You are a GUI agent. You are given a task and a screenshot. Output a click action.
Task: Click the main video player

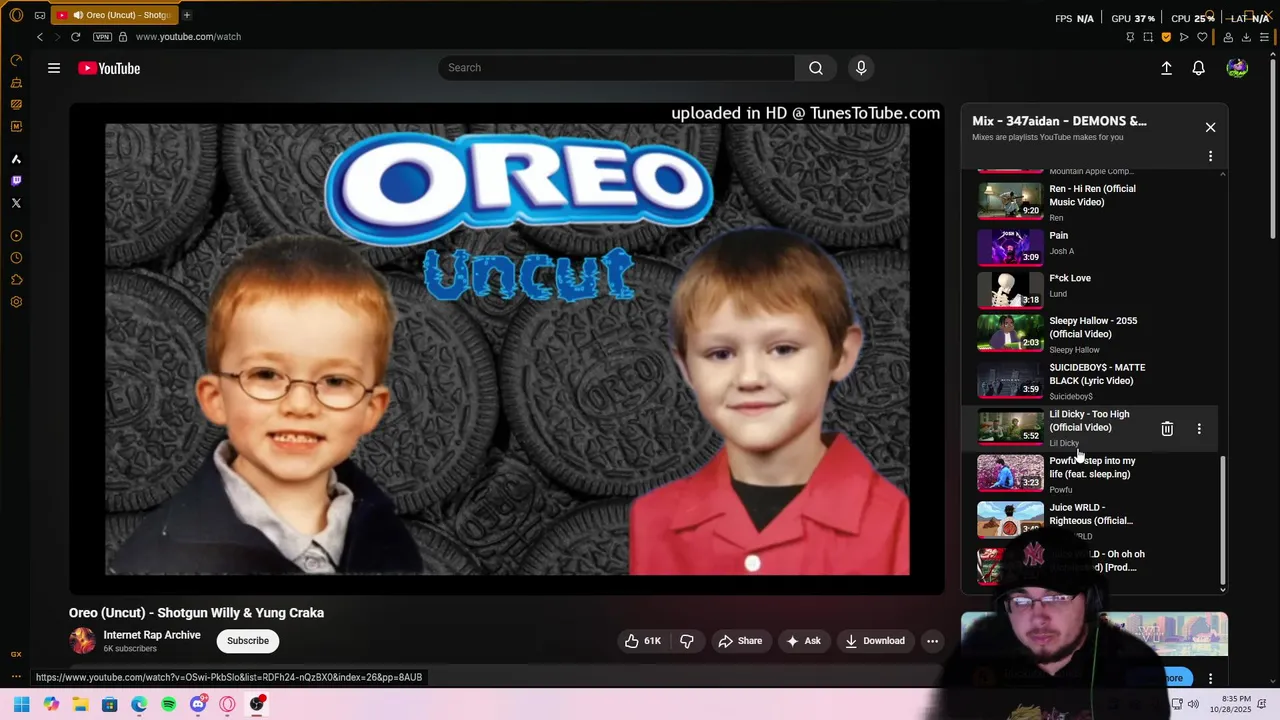tap(507, 349)
